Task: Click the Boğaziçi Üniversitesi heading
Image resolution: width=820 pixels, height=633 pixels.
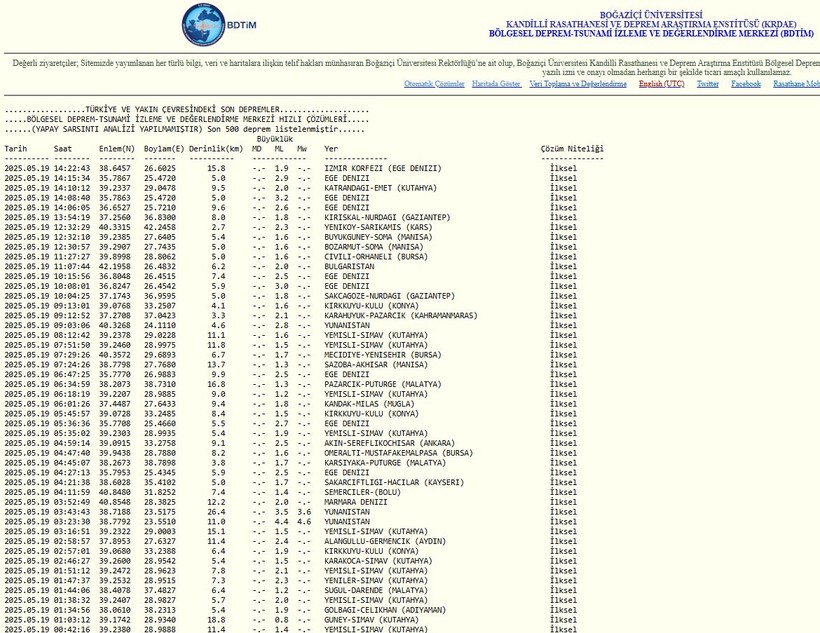Action: coord(651,15)
